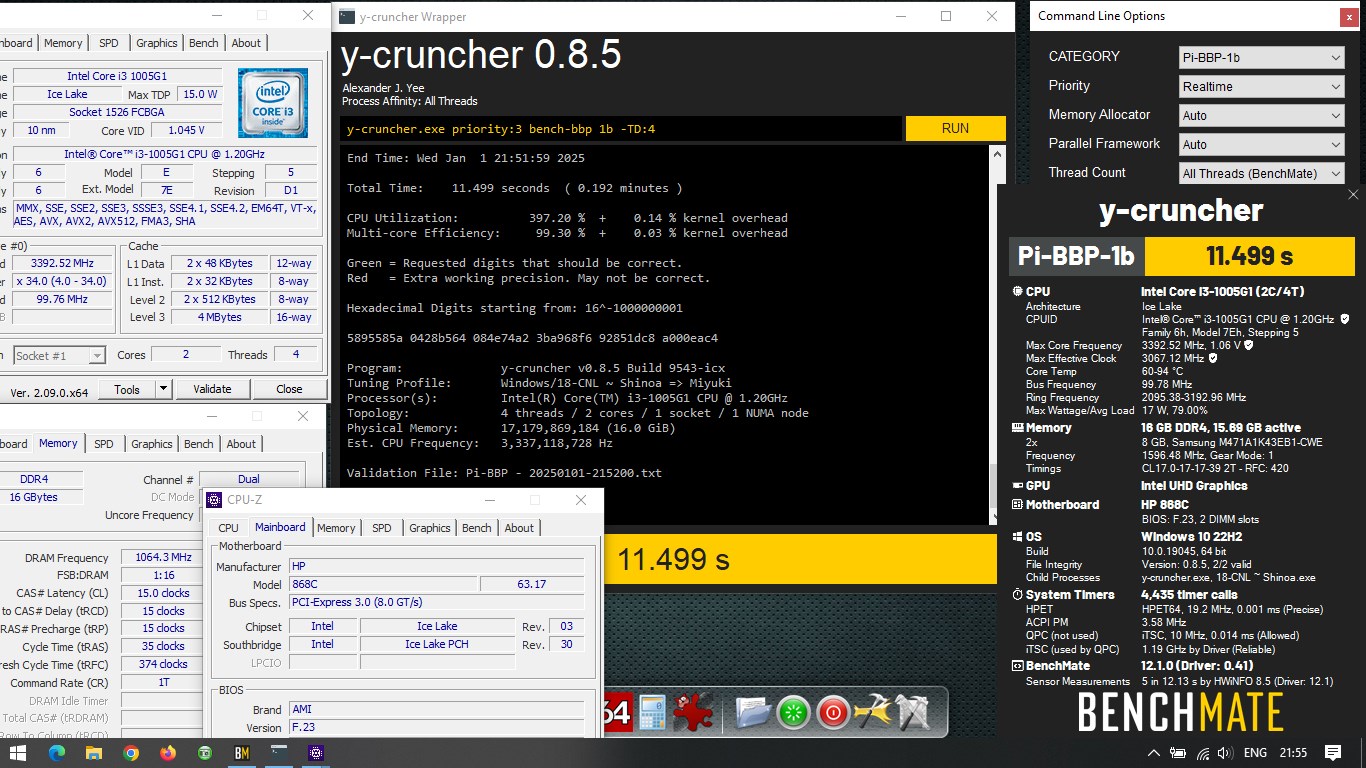The width and height of the screenshot is (1366, 768).
Task: Click the red power button in BenchMate dock
Action: click(x=832, y=714)
